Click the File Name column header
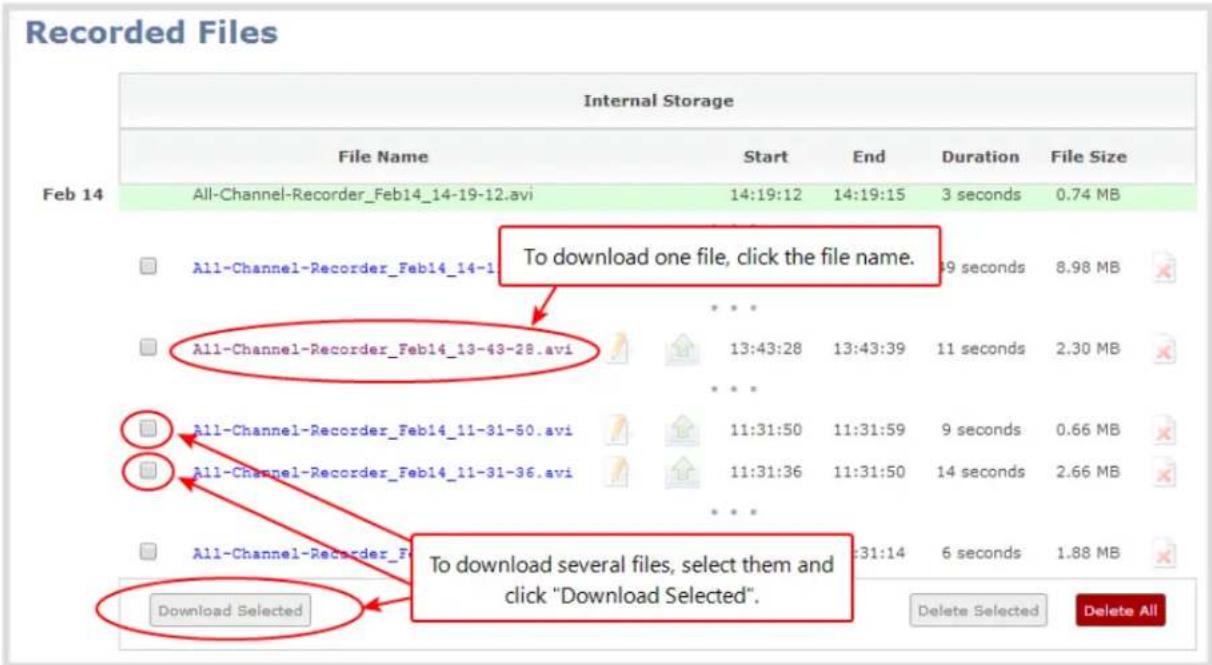 tap(382, 157)
